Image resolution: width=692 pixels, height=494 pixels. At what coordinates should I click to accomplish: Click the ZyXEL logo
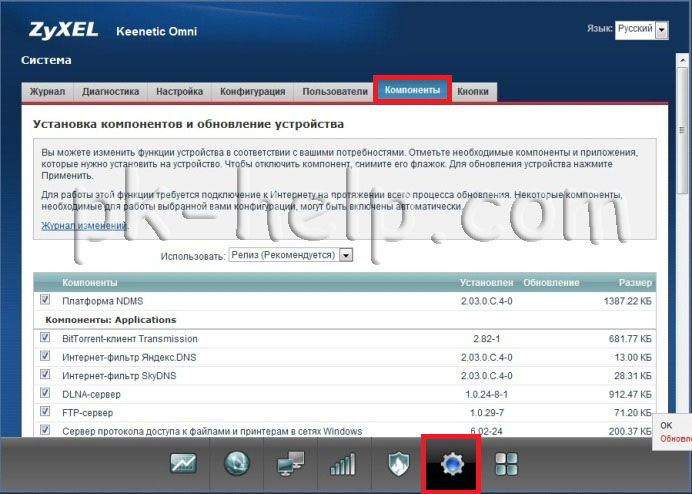point(62,30)
